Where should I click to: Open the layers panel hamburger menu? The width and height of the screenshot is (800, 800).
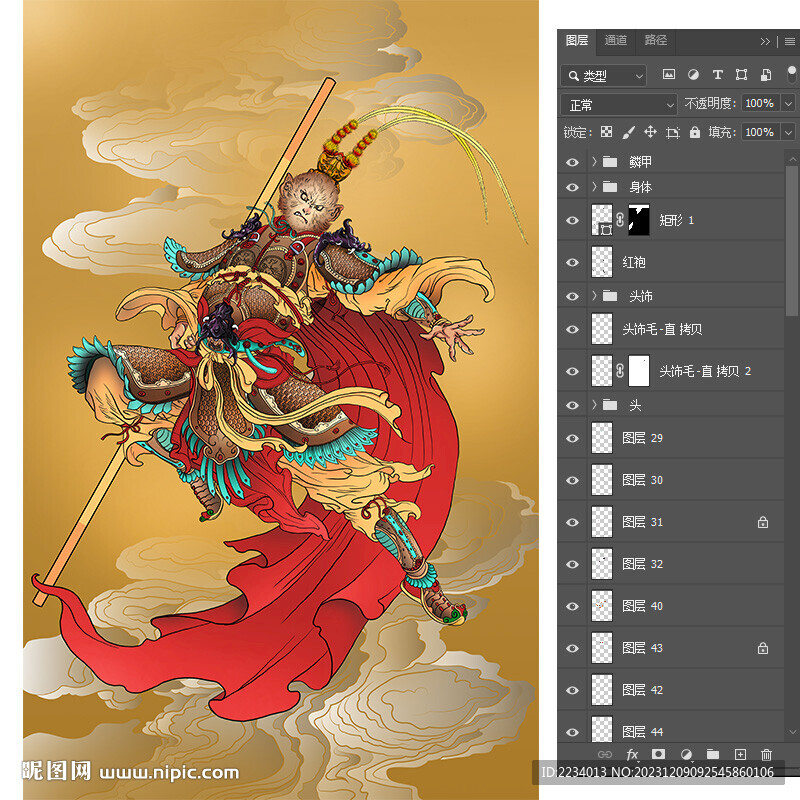click(x=789, y=41)
